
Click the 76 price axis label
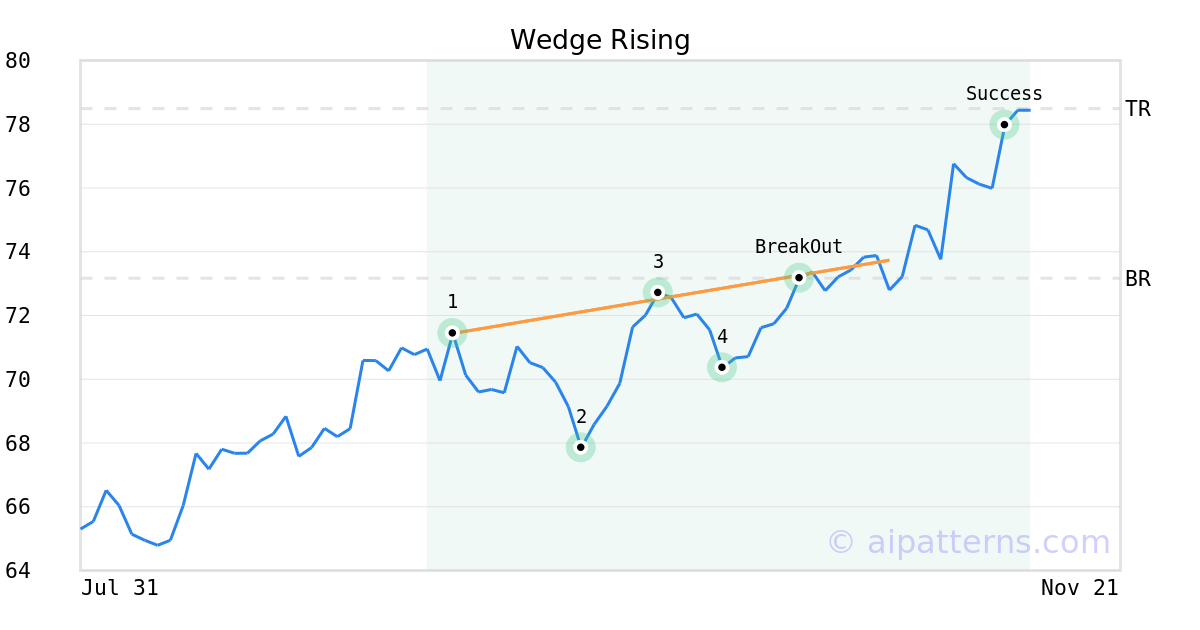[18, 189]
